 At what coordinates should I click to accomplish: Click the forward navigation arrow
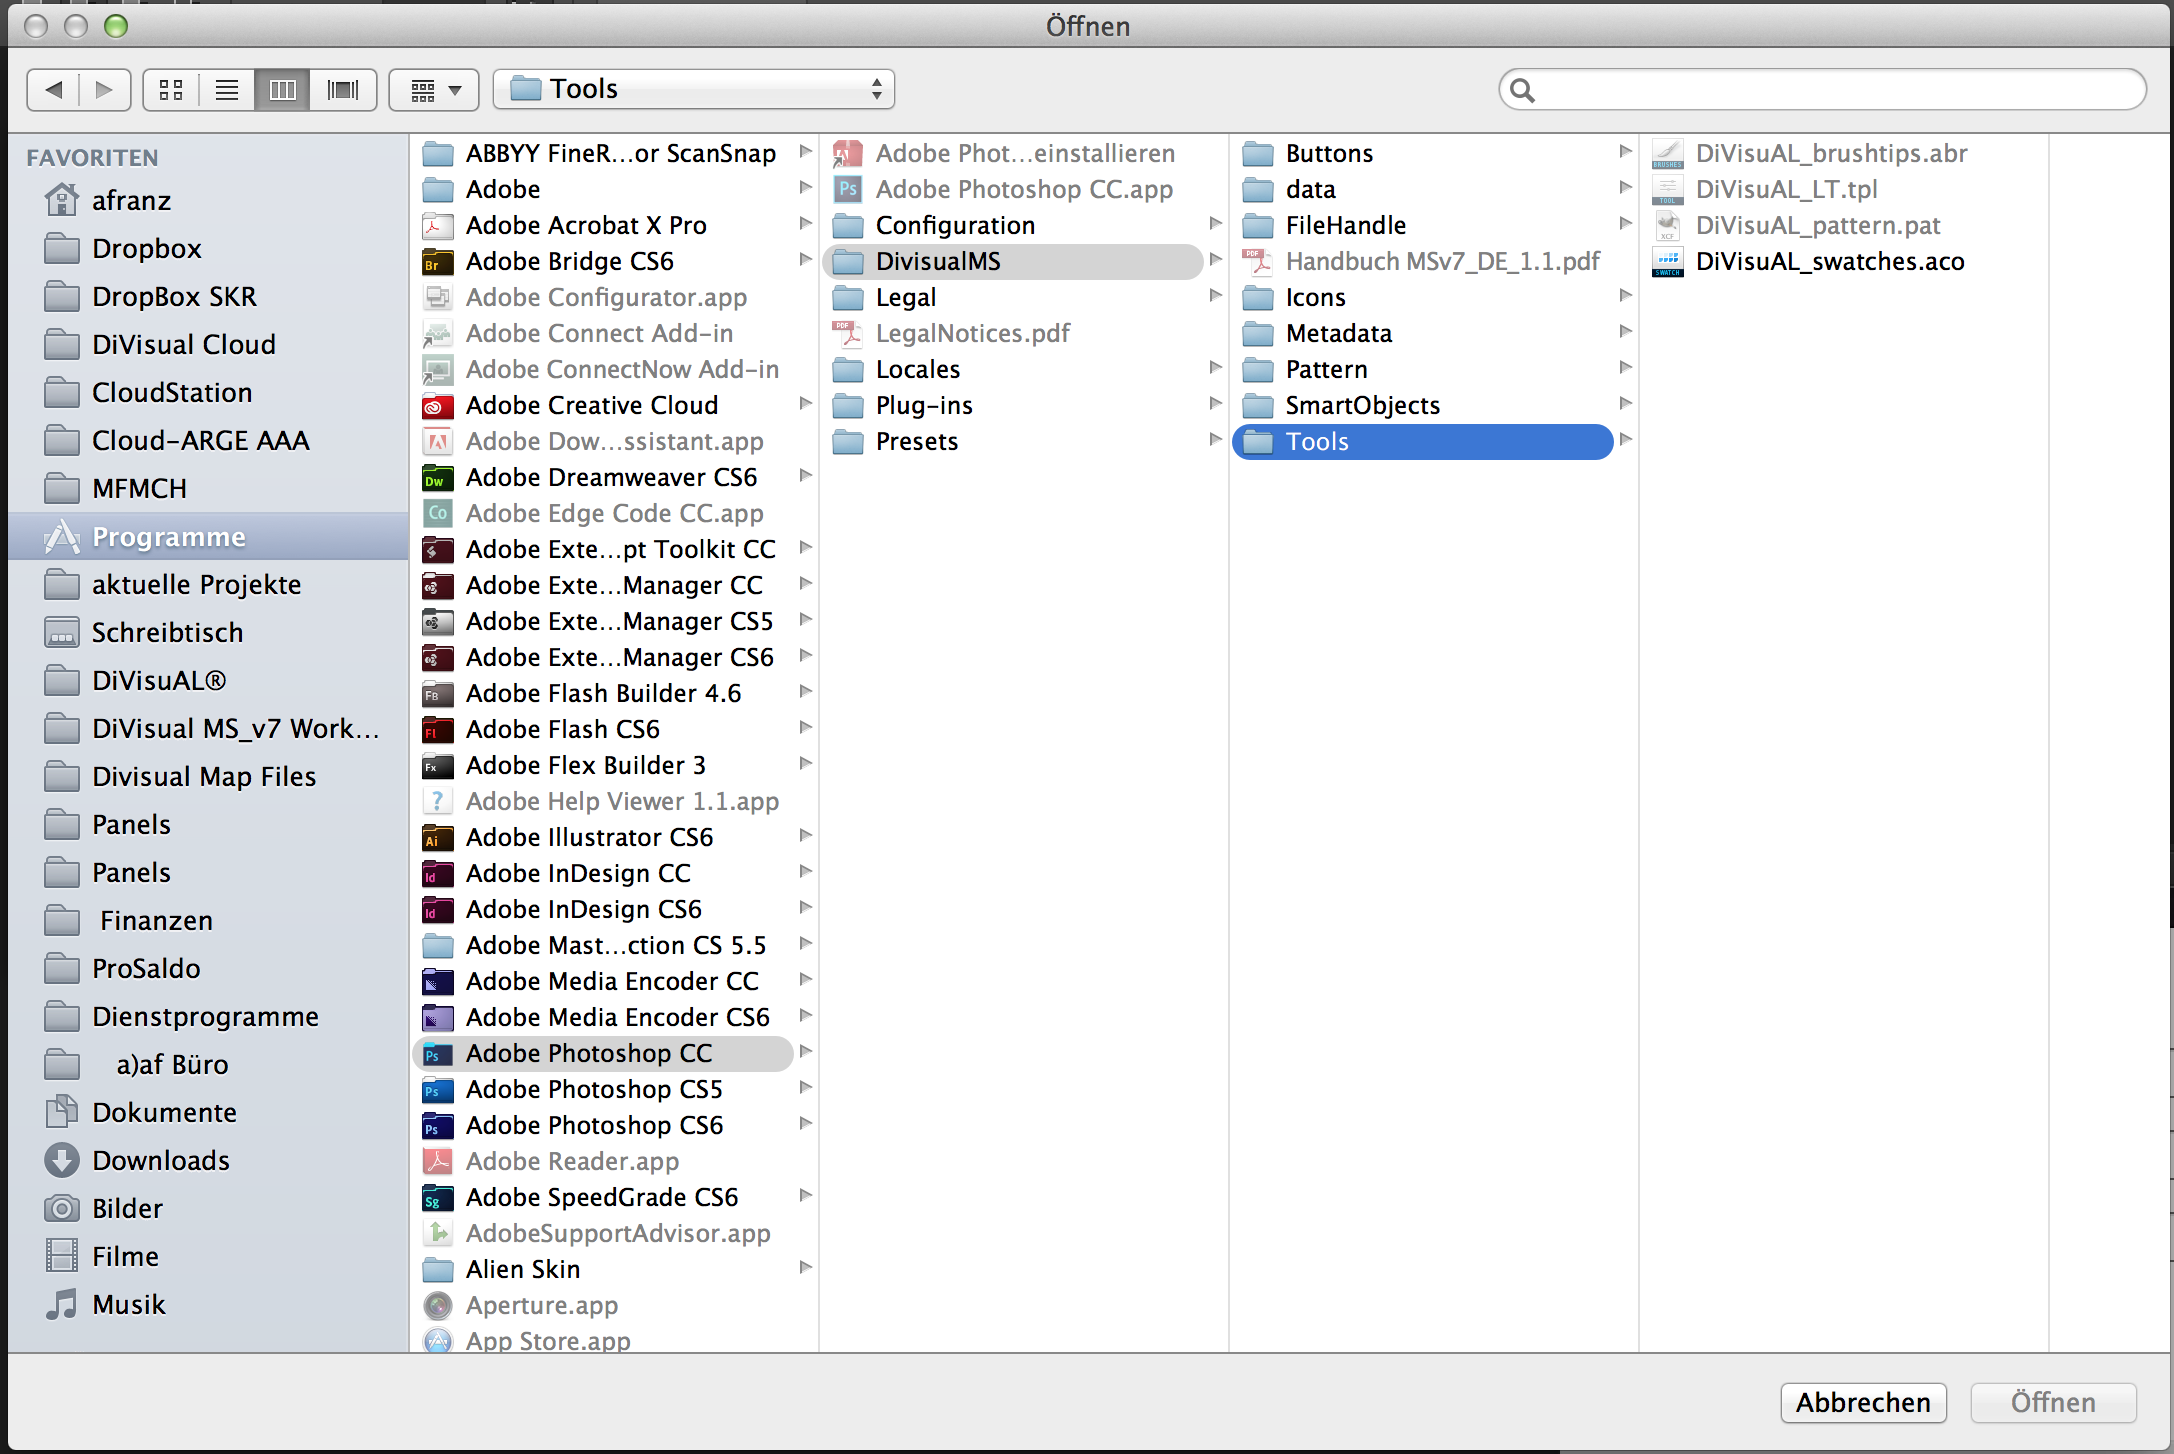pyautogui.click(x=104, y=90)
